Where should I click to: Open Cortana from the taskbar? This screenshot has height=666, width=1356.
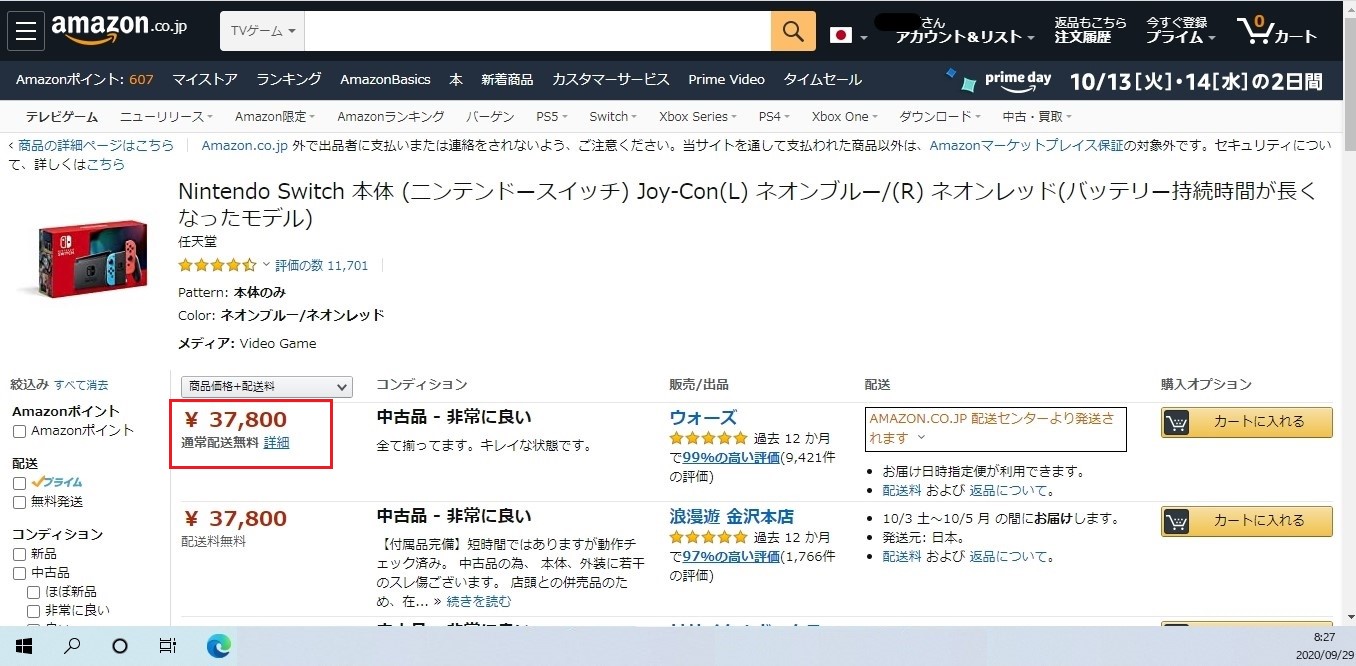coord(120,646)
